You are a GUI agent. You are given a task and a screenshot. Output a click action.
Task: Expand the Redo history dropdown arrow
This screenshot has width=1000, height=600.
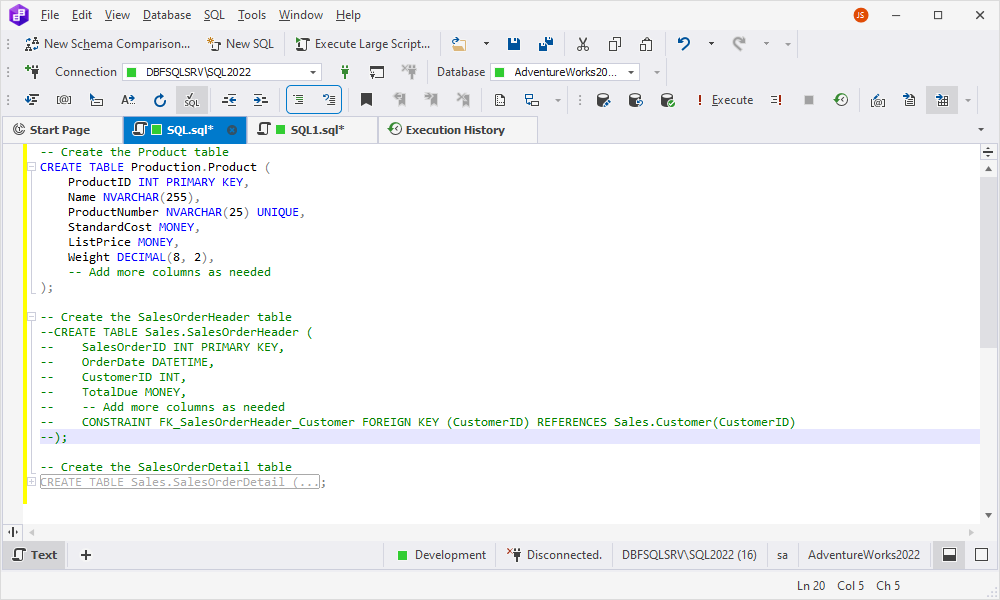pyautogui.click(x=767, y=44)
